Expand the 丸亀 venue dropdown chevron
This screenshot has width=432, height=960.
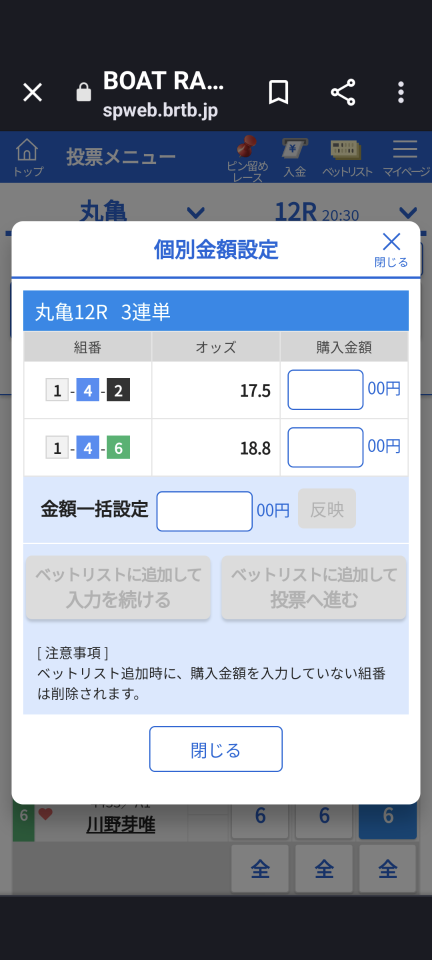[x=195, y=213]
